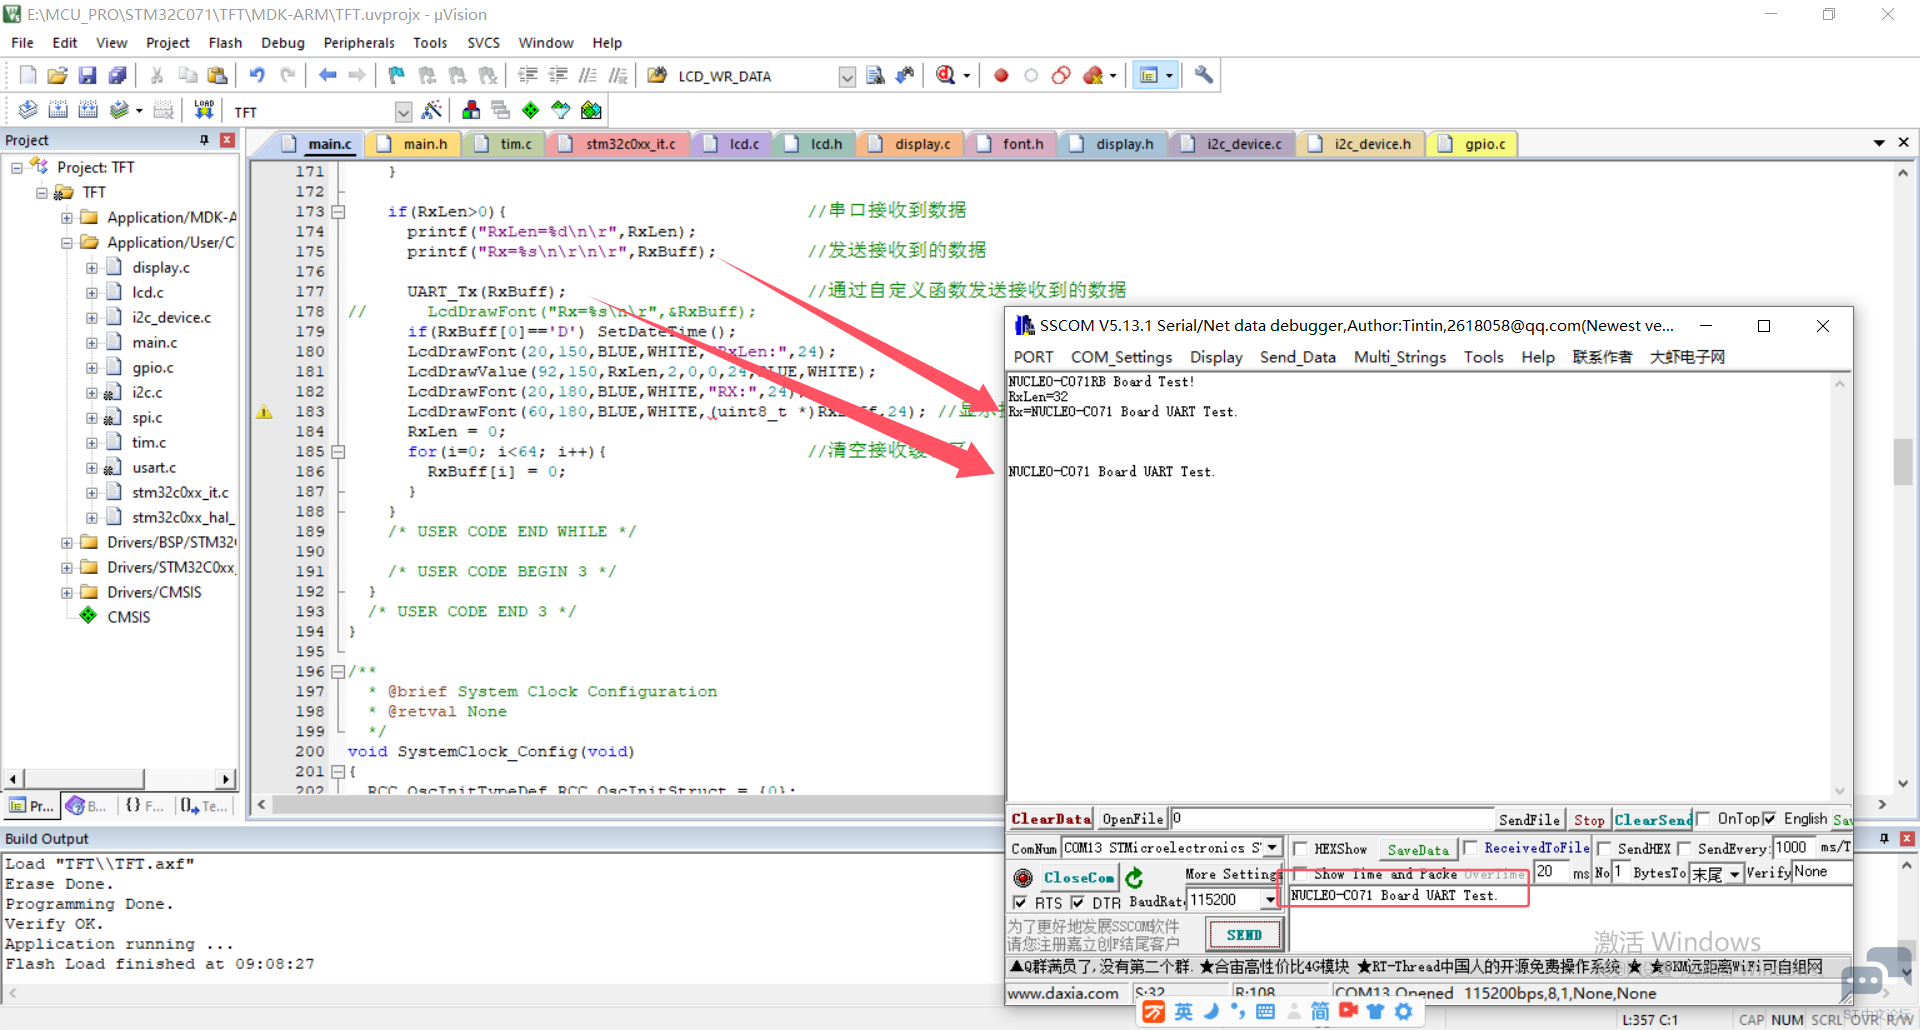Open the Peripherals menu
The height and width of the screenshot is (1030, 1920).
point(359,43)
